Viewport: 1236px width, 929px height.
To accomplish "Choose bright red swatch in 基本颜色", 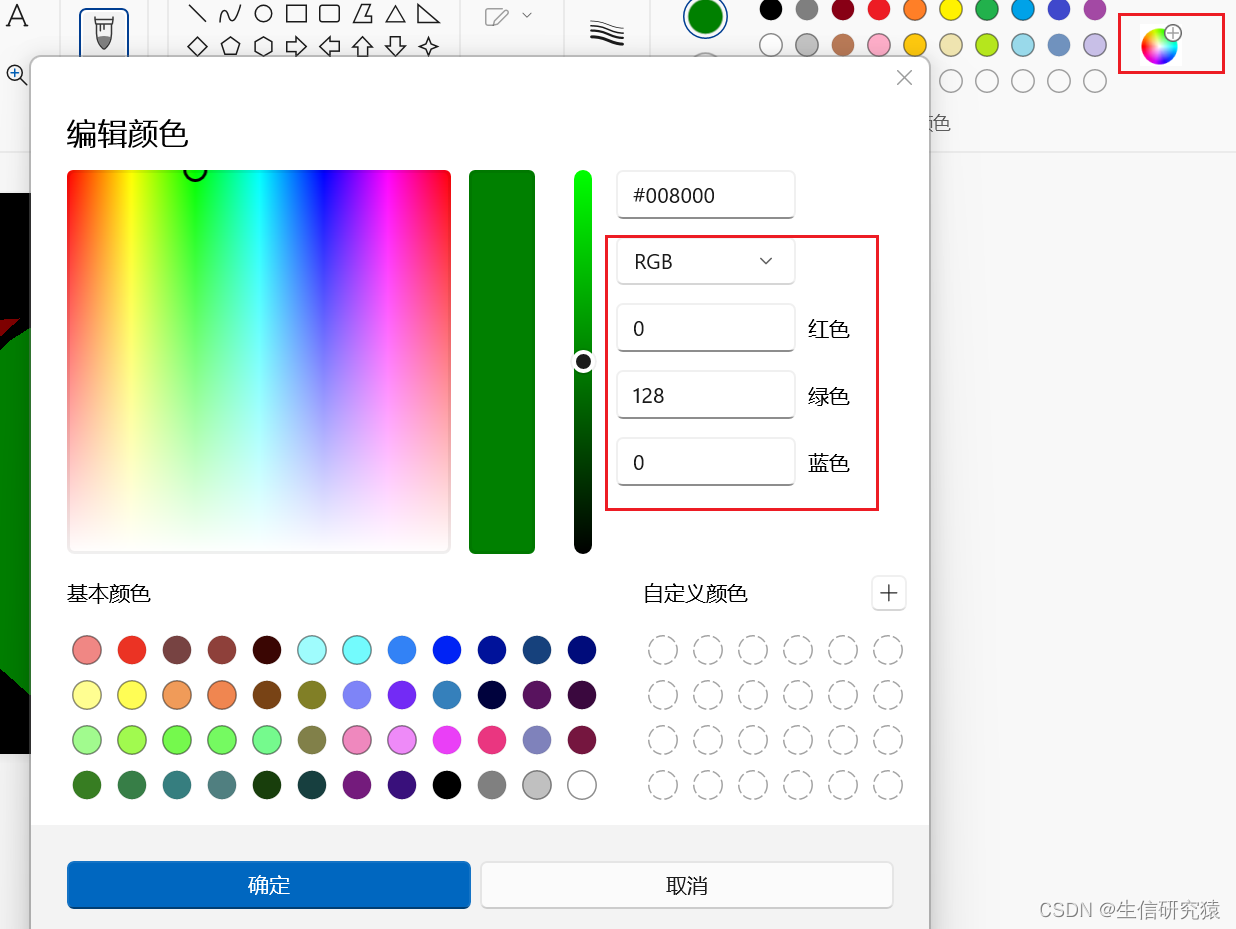I will tap(132, 650).
